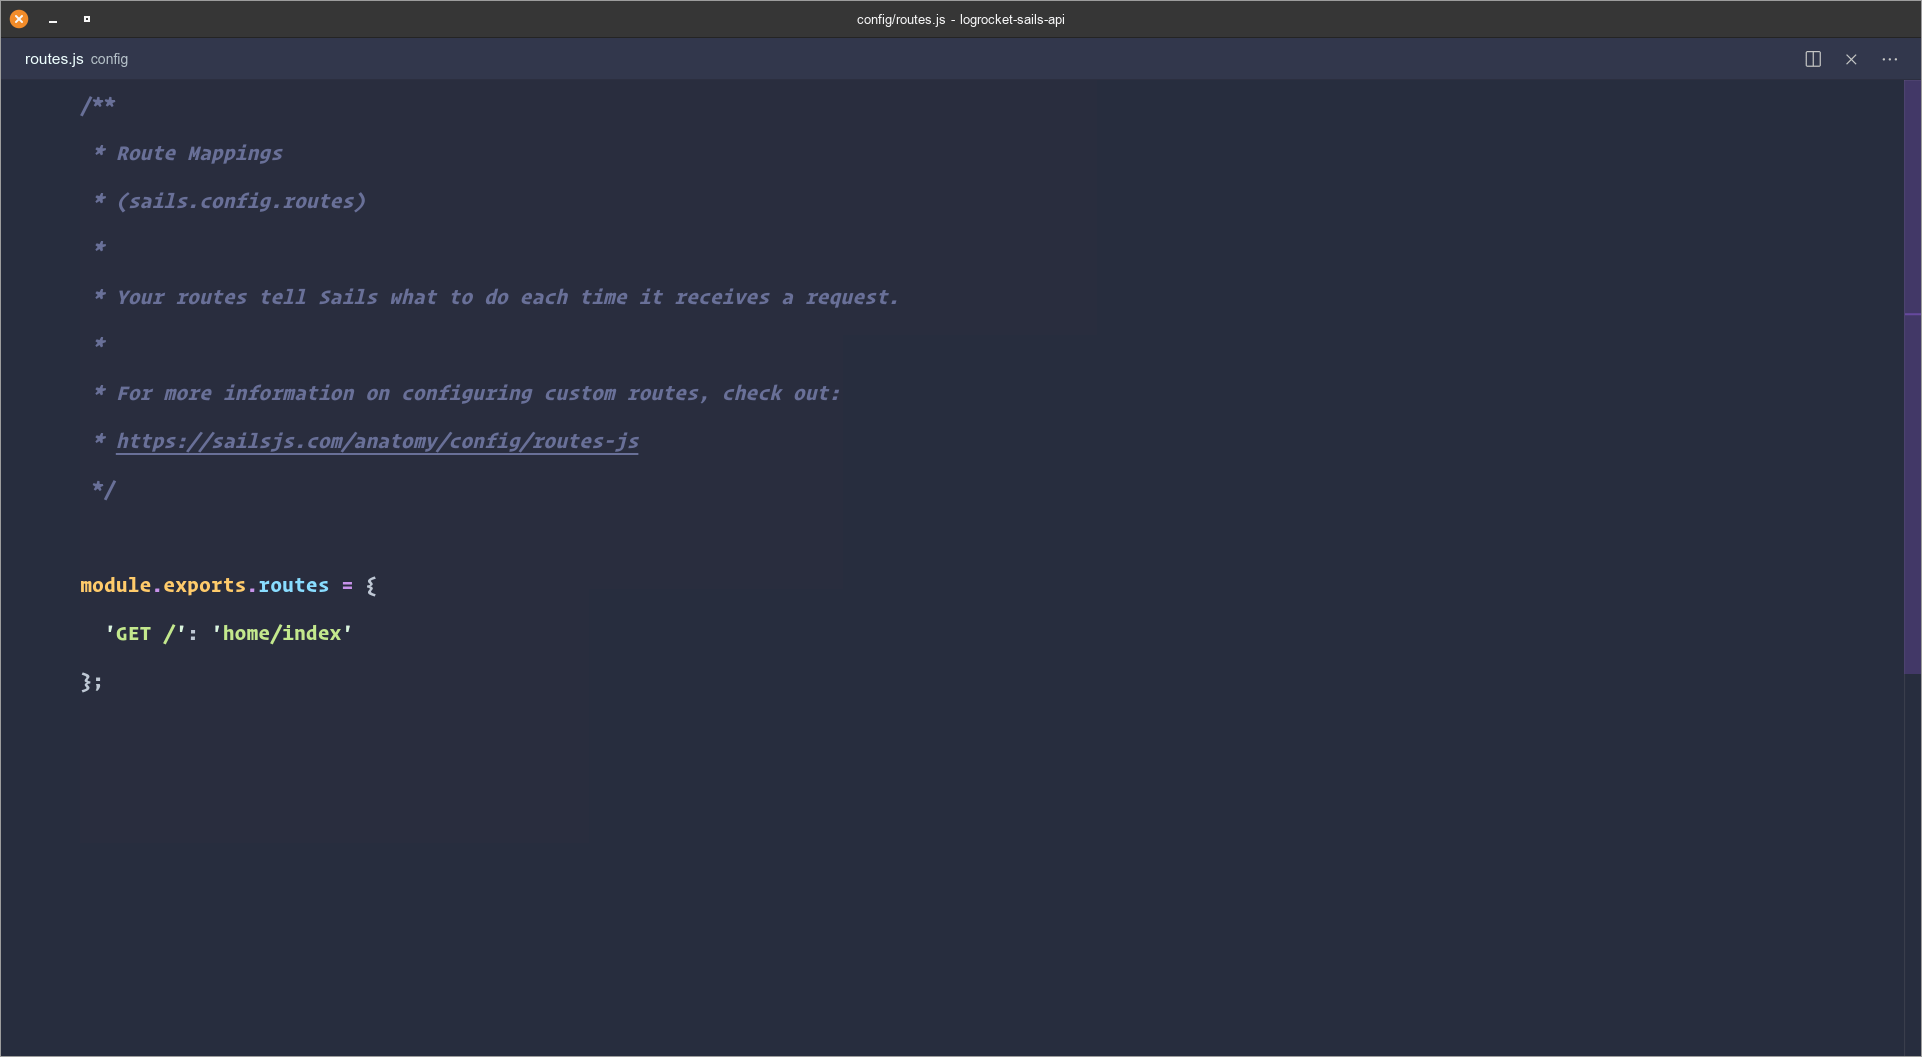Open the sailsjs.com routes documentation link

pyautogui.click(x=377, y=441)
